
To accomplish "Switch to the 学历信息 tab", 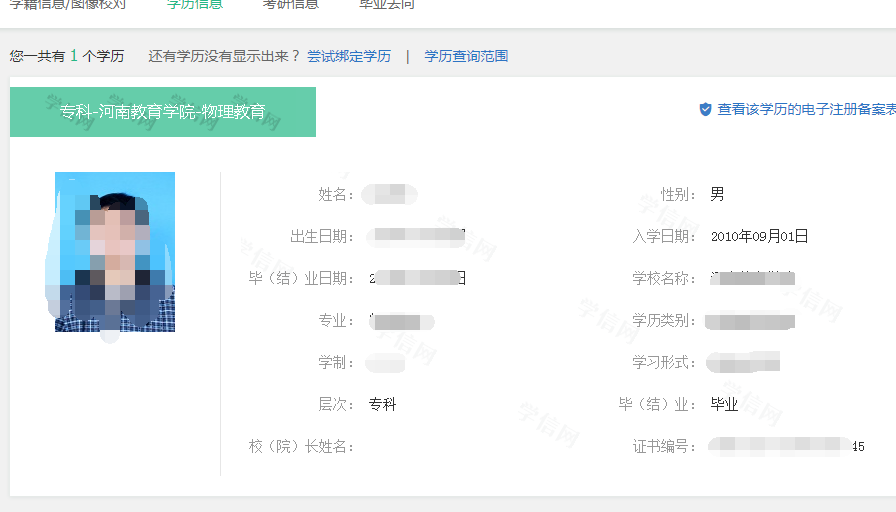I will [194, 5].
